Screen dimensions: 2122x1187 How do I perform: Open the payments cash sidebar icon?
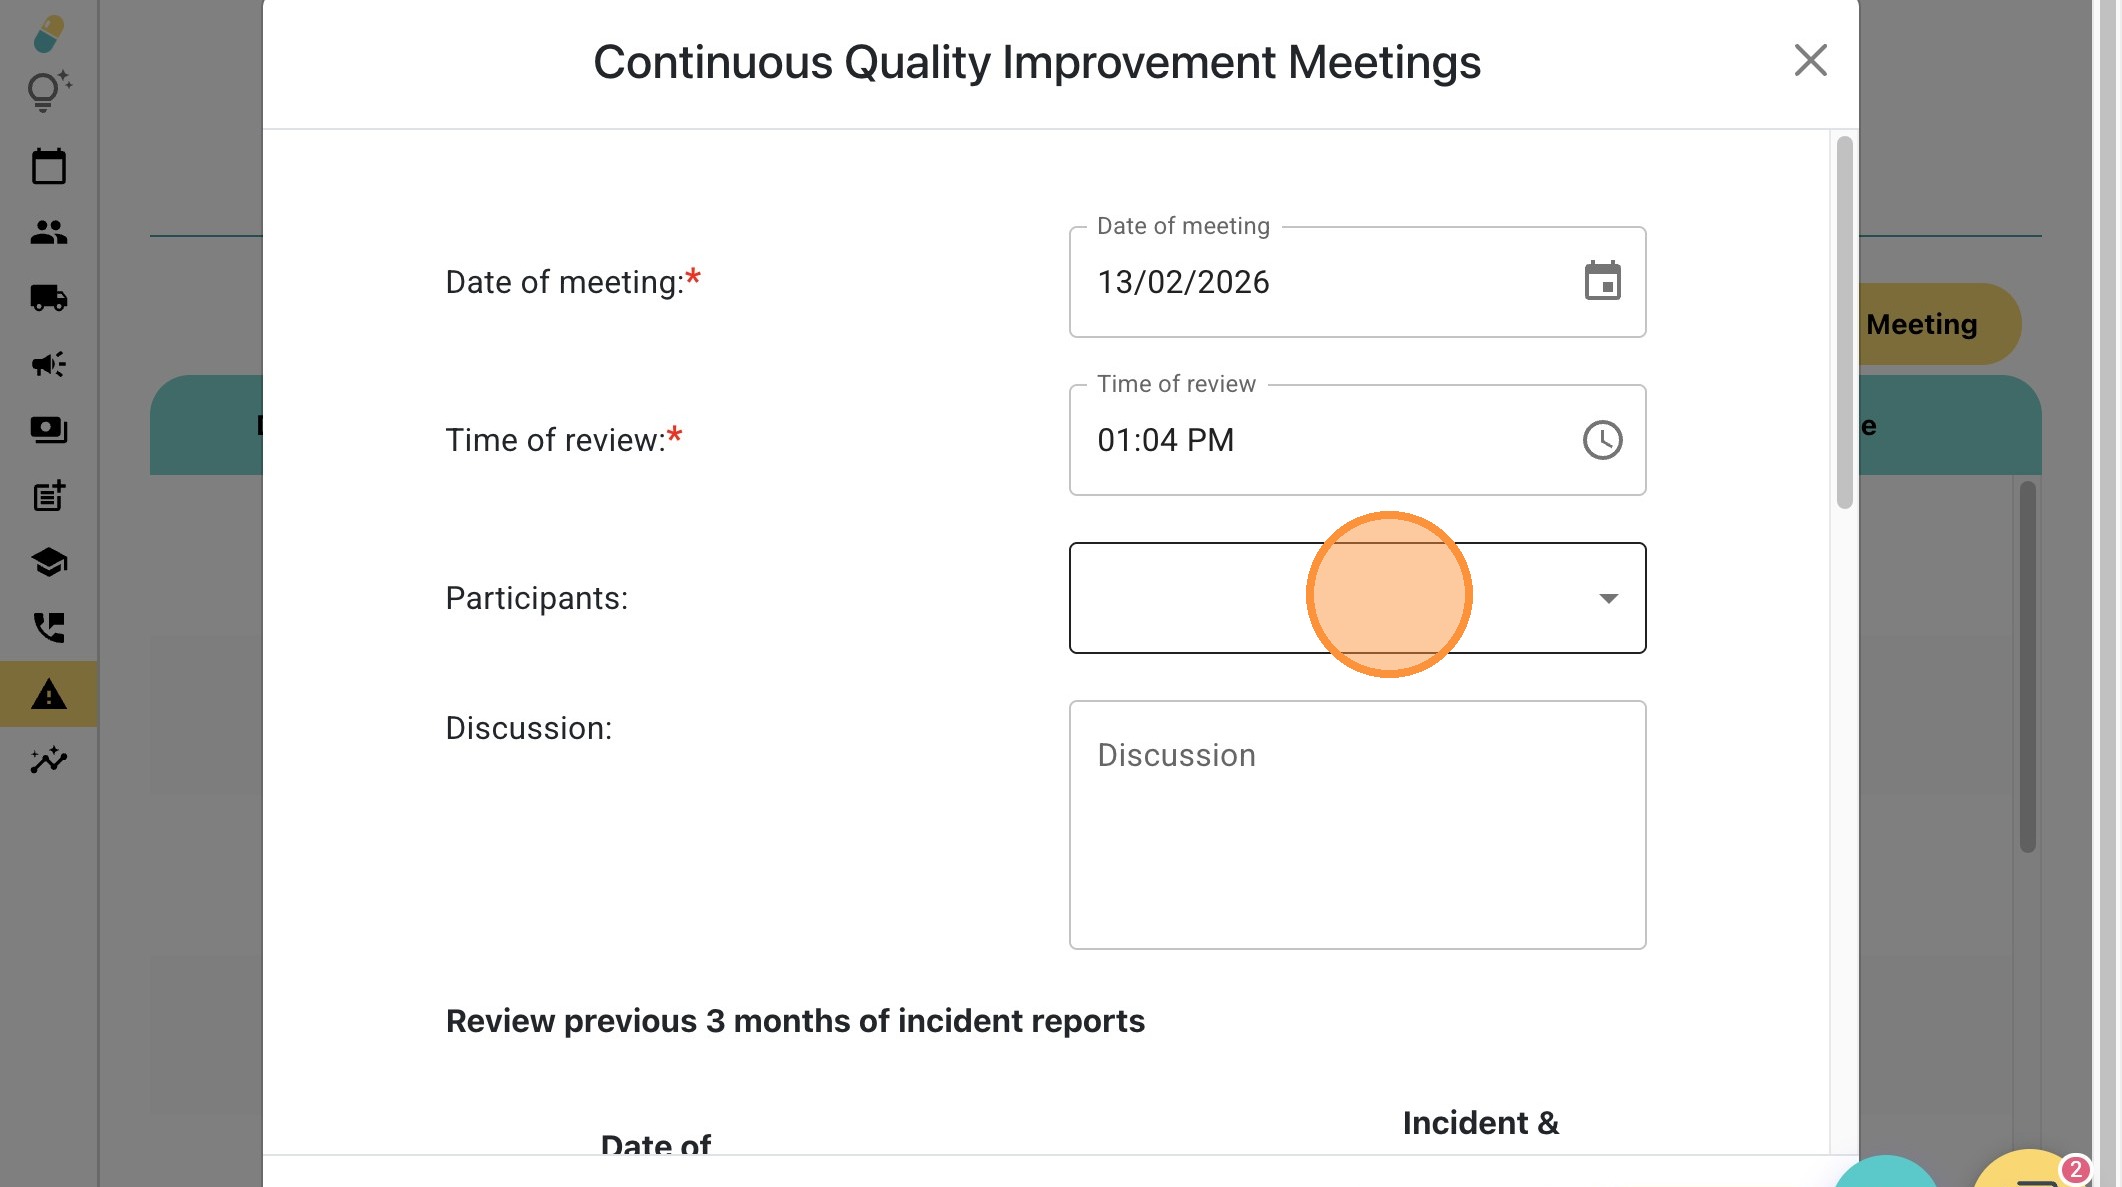click(x=48, y=430)
